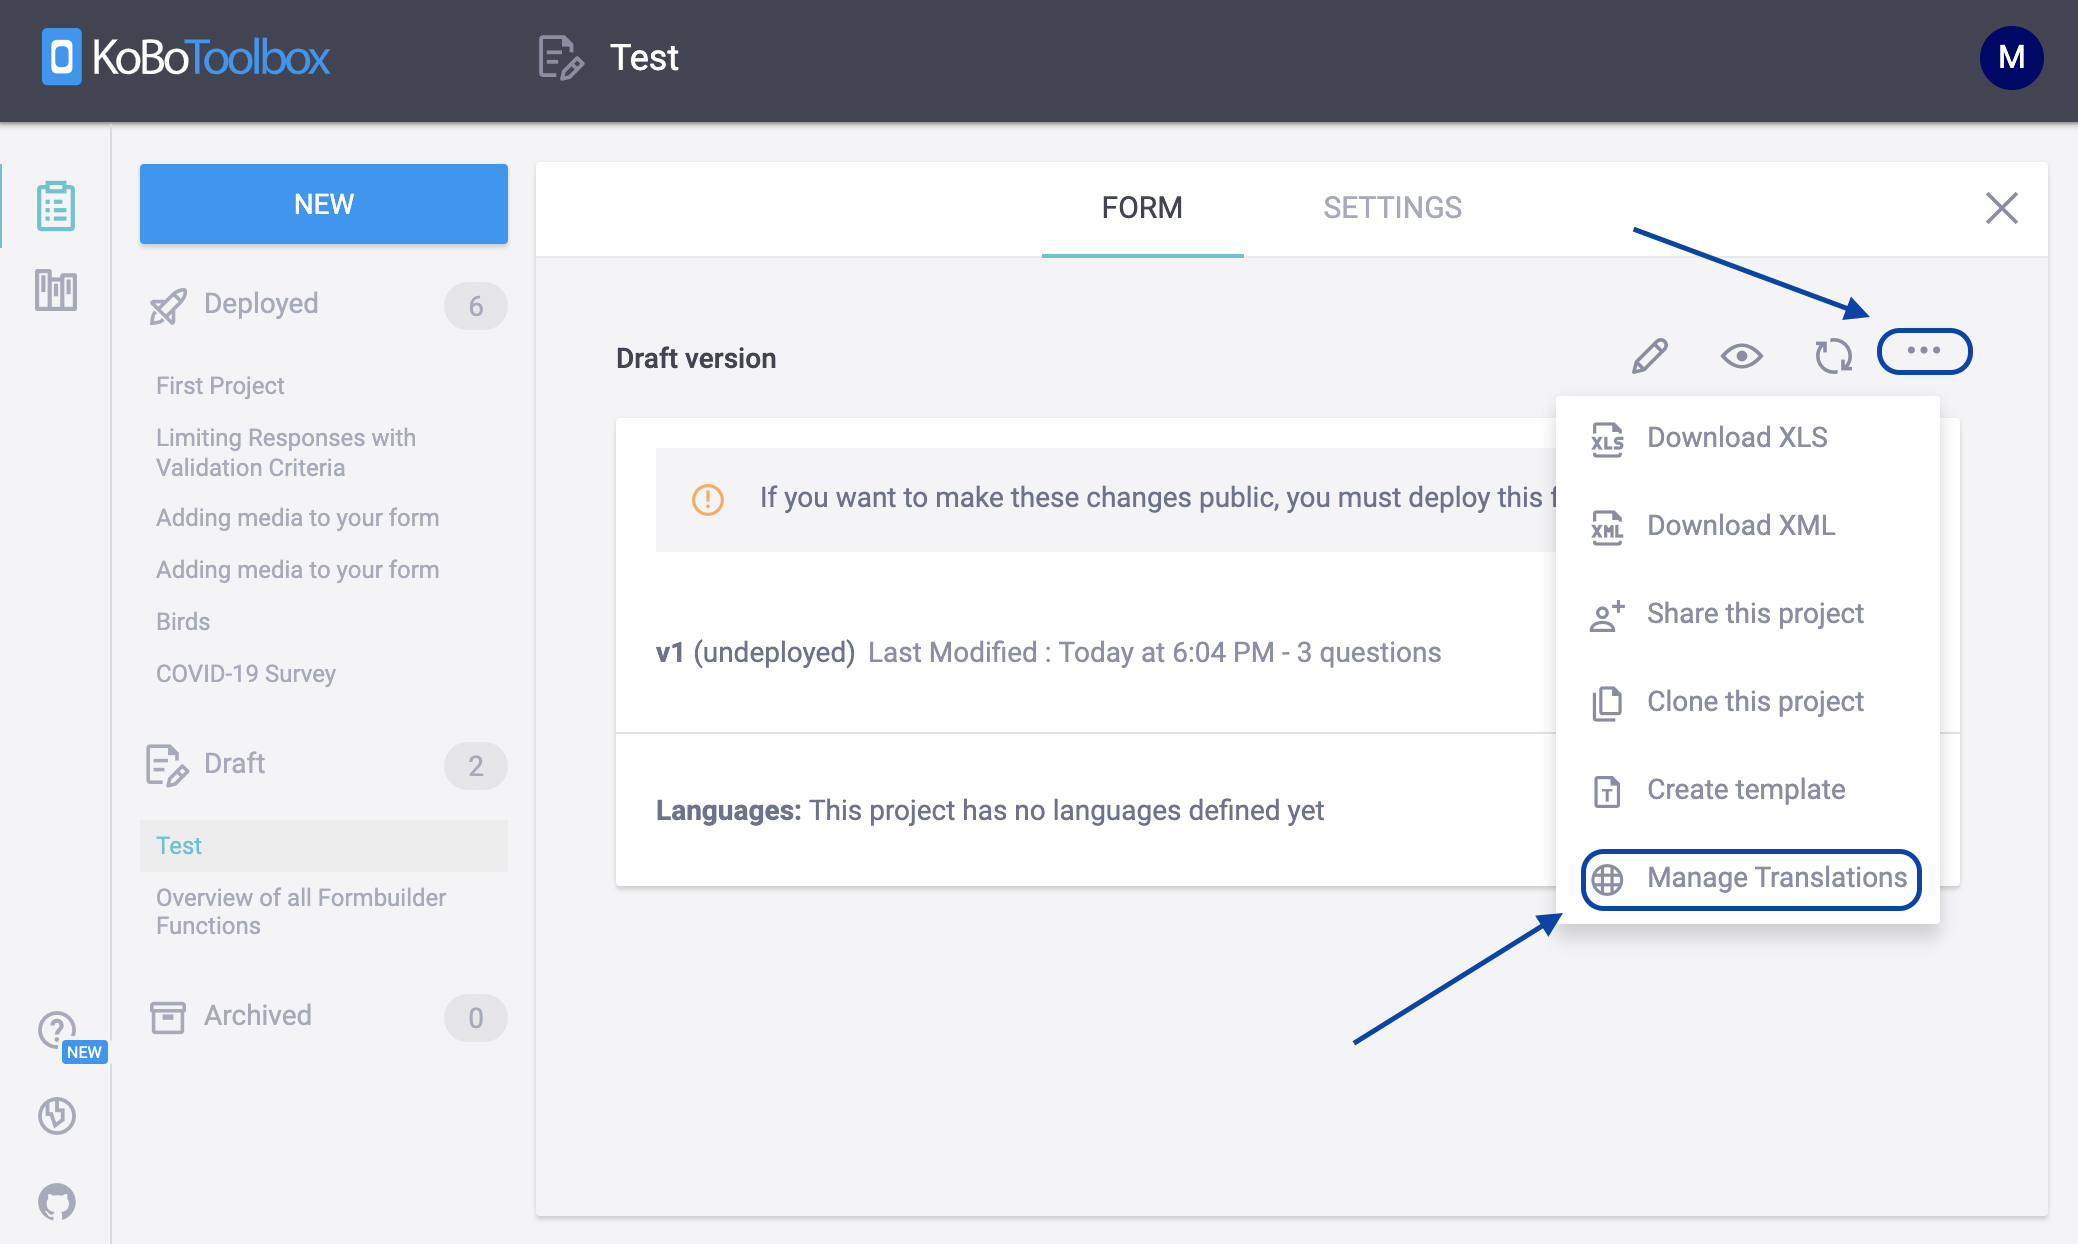The image size is (2078, 1244).
Task: Choose Download XLS option
Action: click(x=1737, y=438)
